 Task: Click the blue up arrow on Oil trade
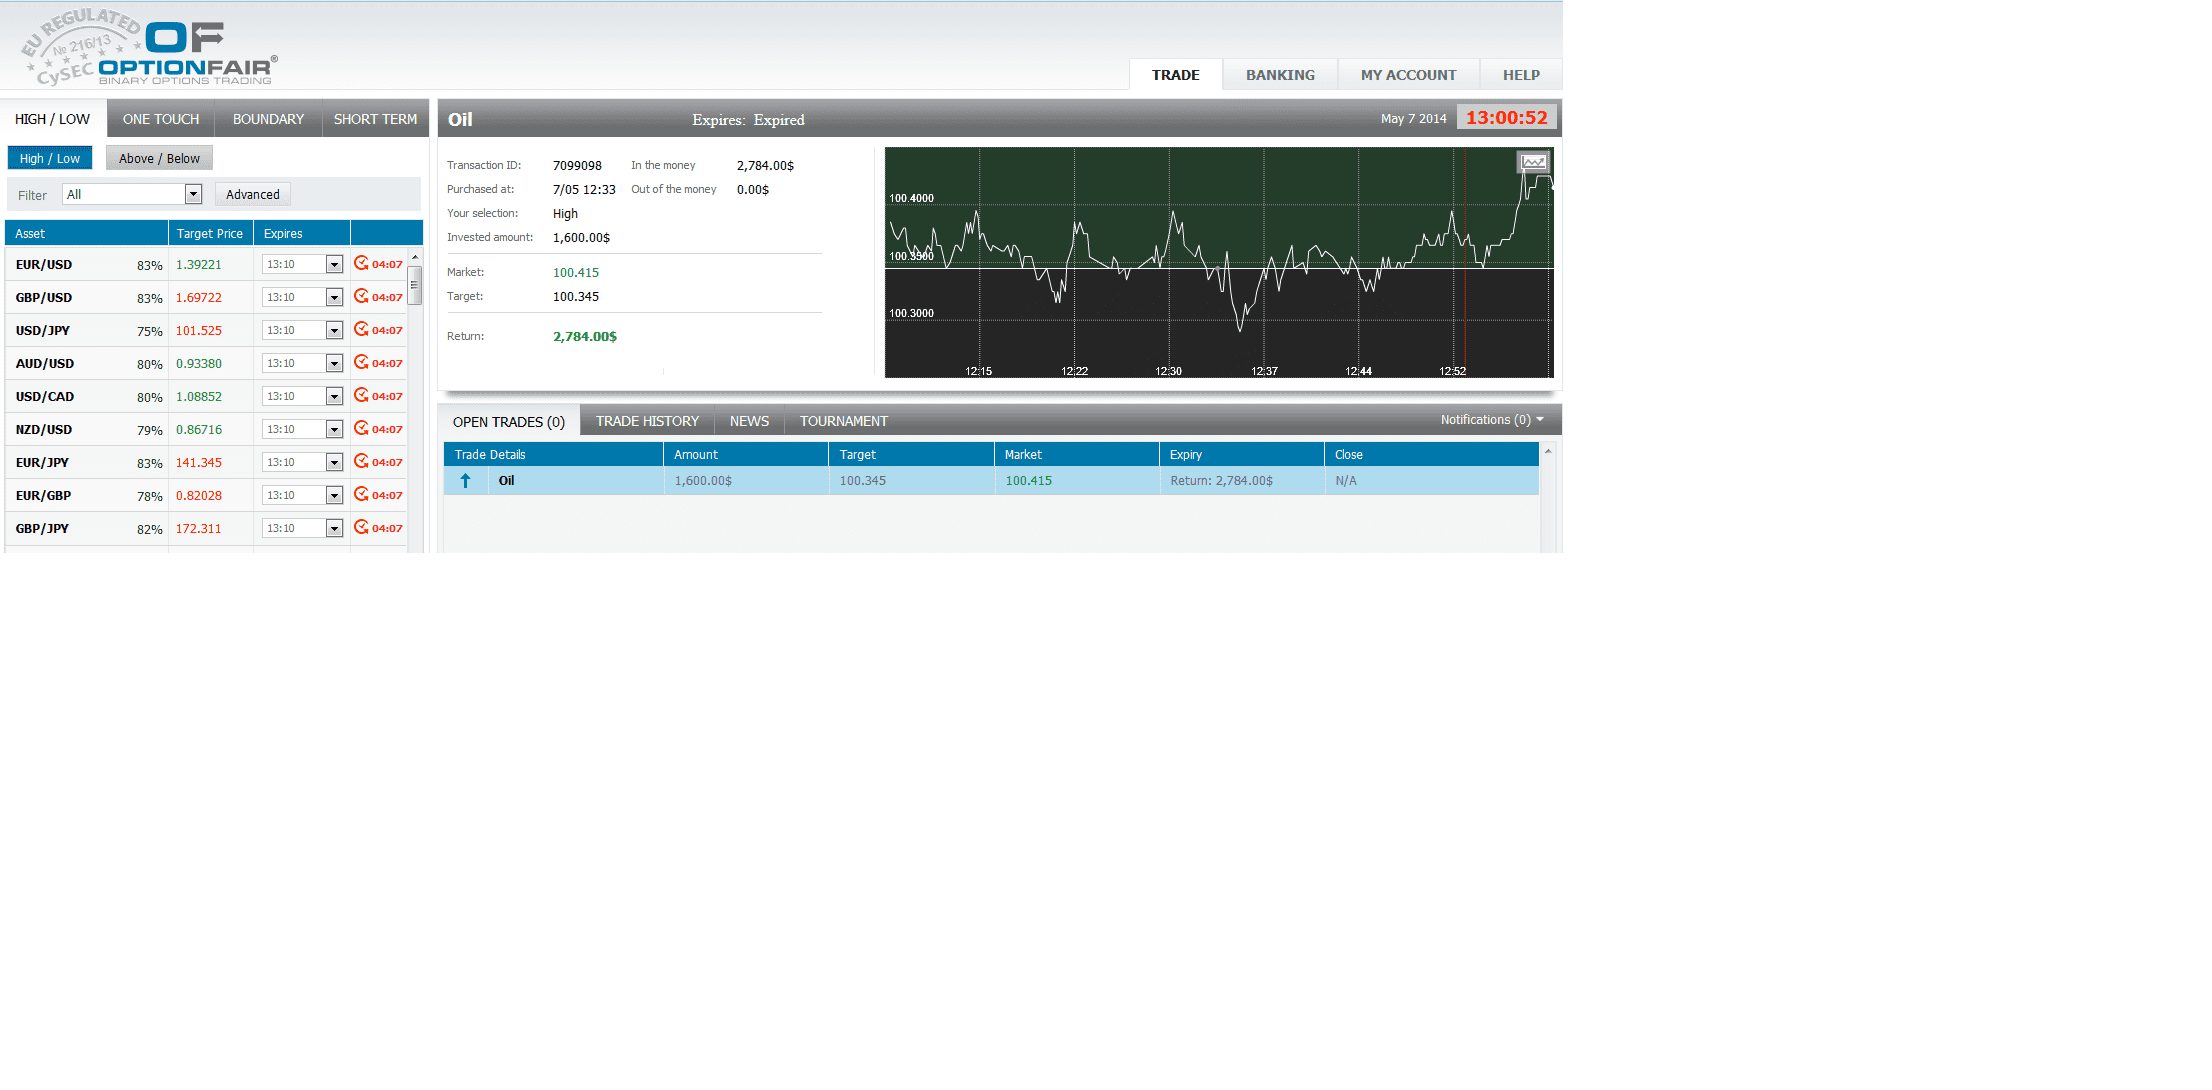pyautogui.click(x=465, y=481)
